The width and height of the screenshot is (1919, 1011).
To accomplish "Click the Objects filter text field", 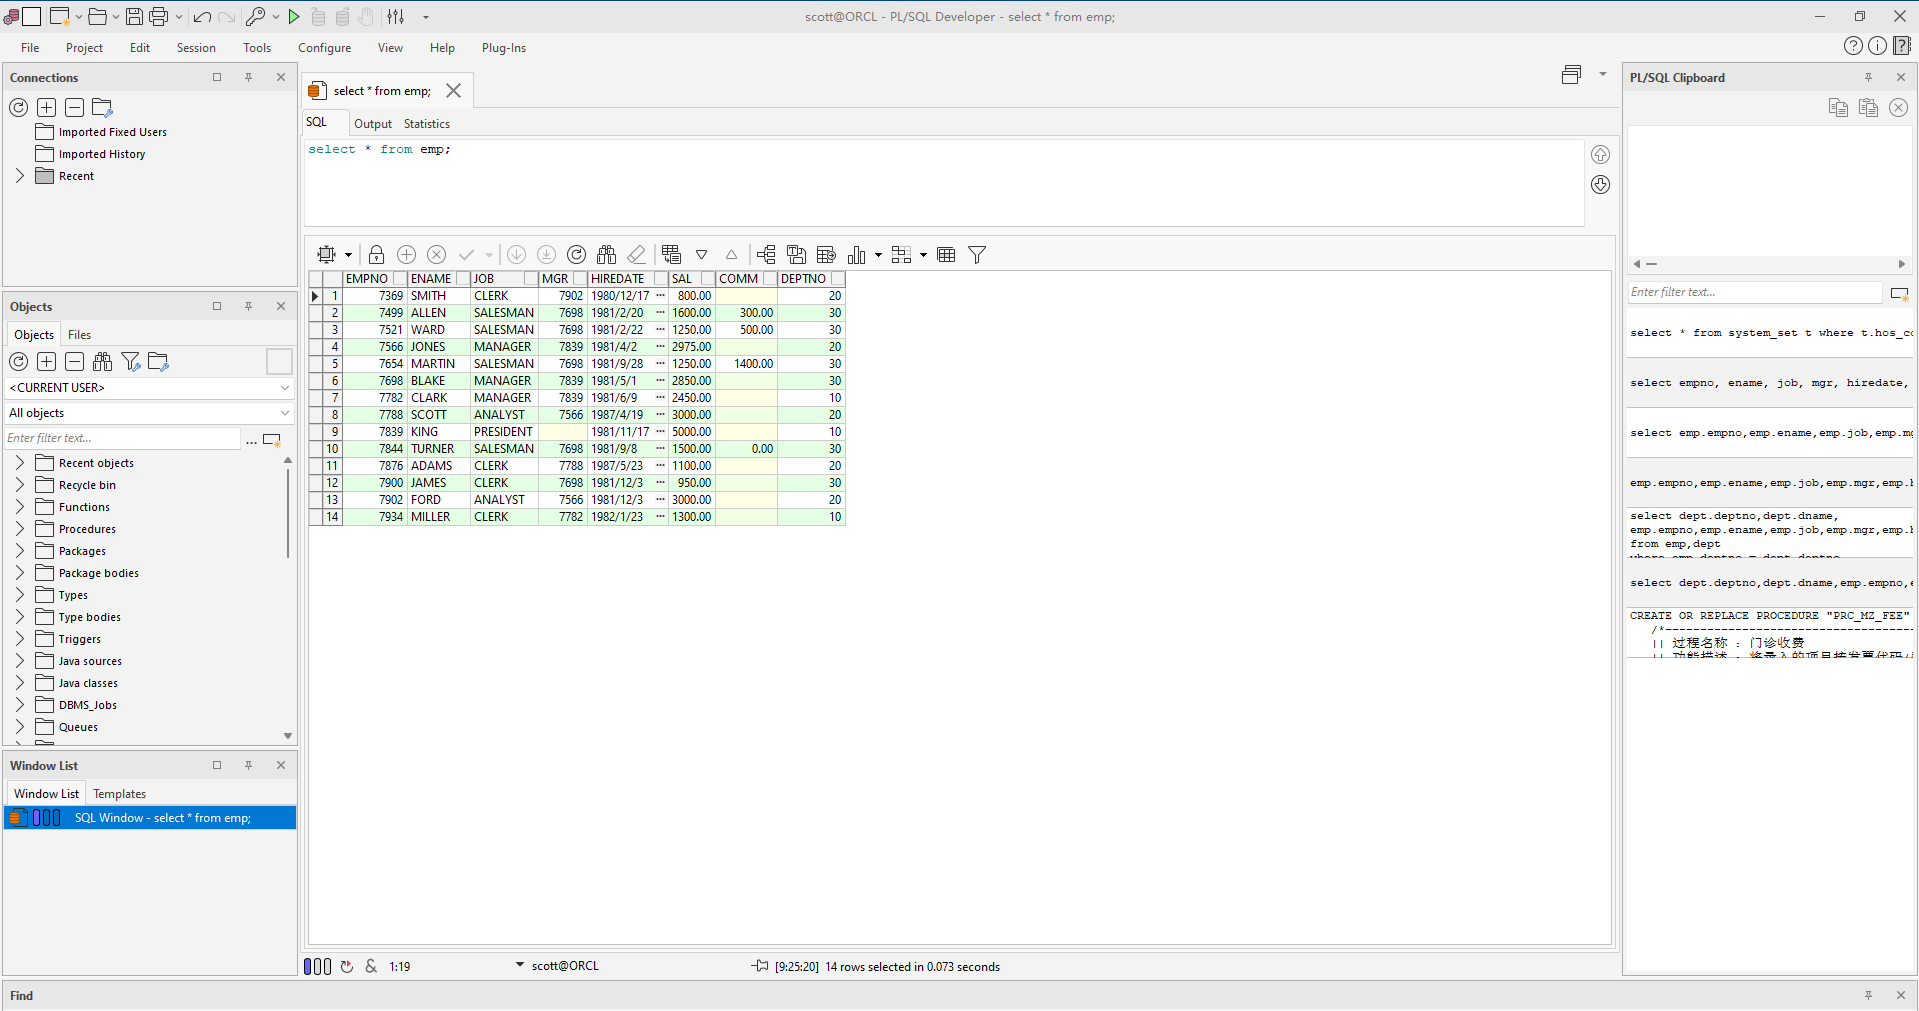I will coord(123,438).
